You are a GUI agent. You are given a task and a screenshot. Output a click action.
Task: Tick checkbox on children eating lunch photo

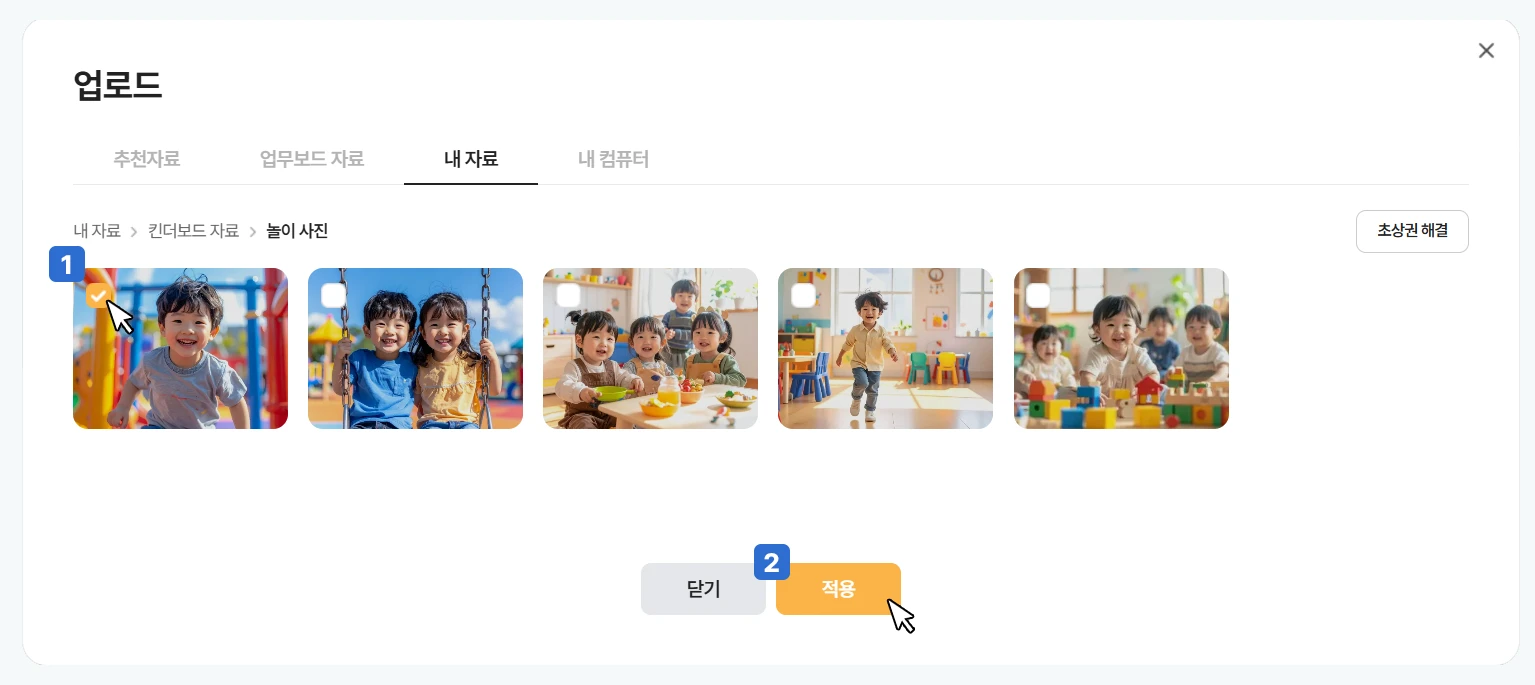(x=568, y=295)
